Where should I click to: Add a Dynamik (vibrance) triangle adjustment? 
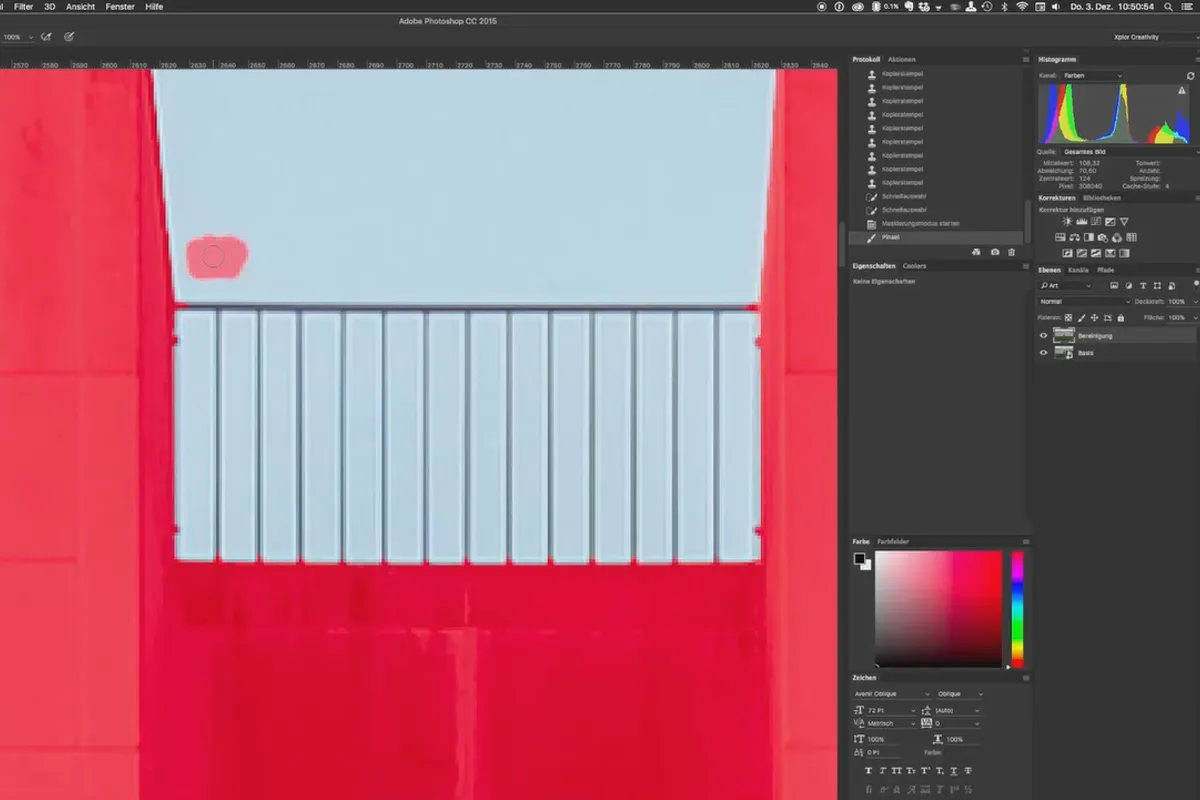pyautogui.click(x=1124, y=221)
